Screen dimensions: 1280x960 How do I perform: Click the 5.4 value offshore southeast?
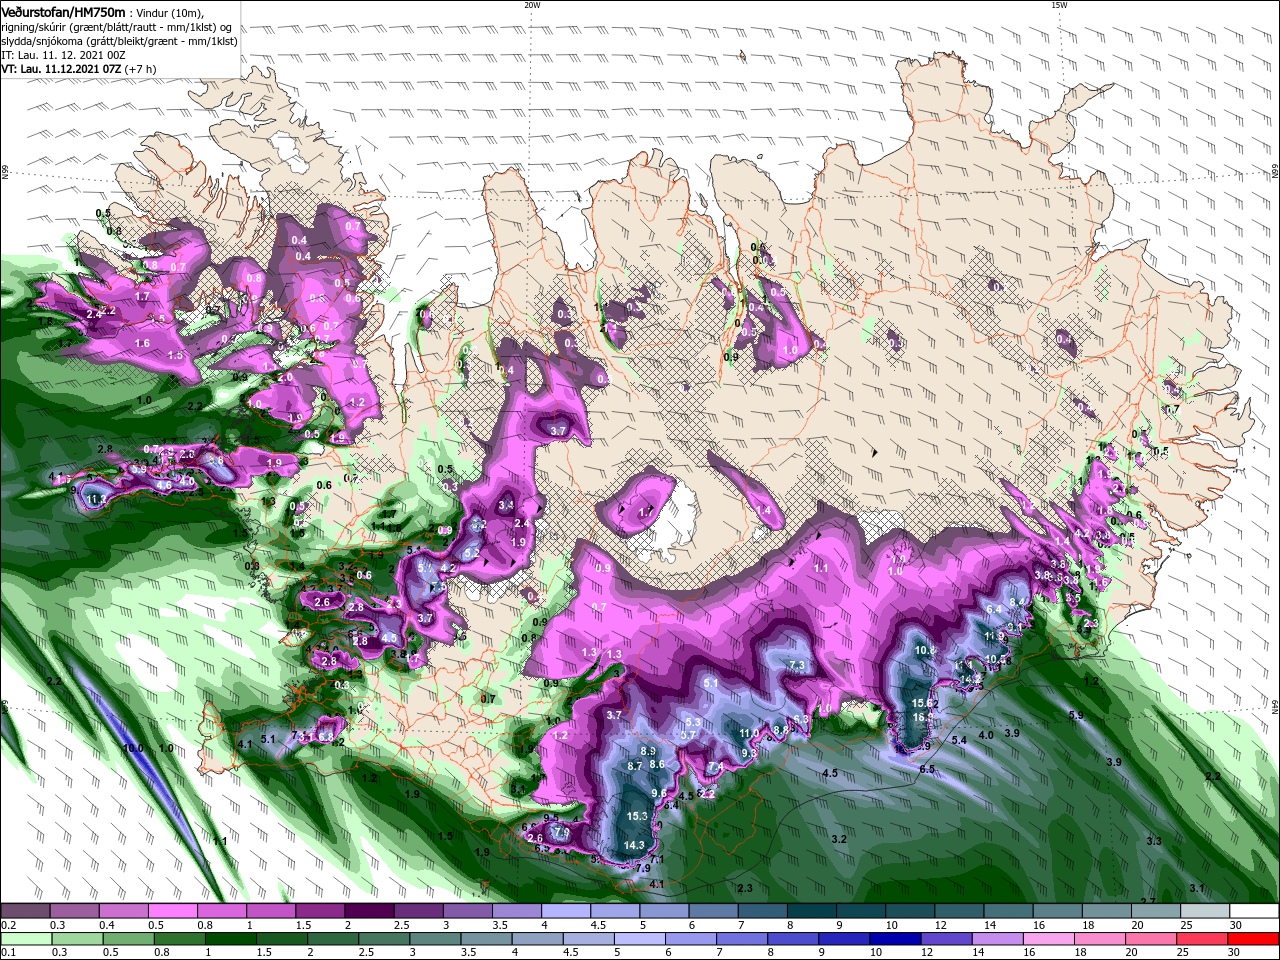959,741
